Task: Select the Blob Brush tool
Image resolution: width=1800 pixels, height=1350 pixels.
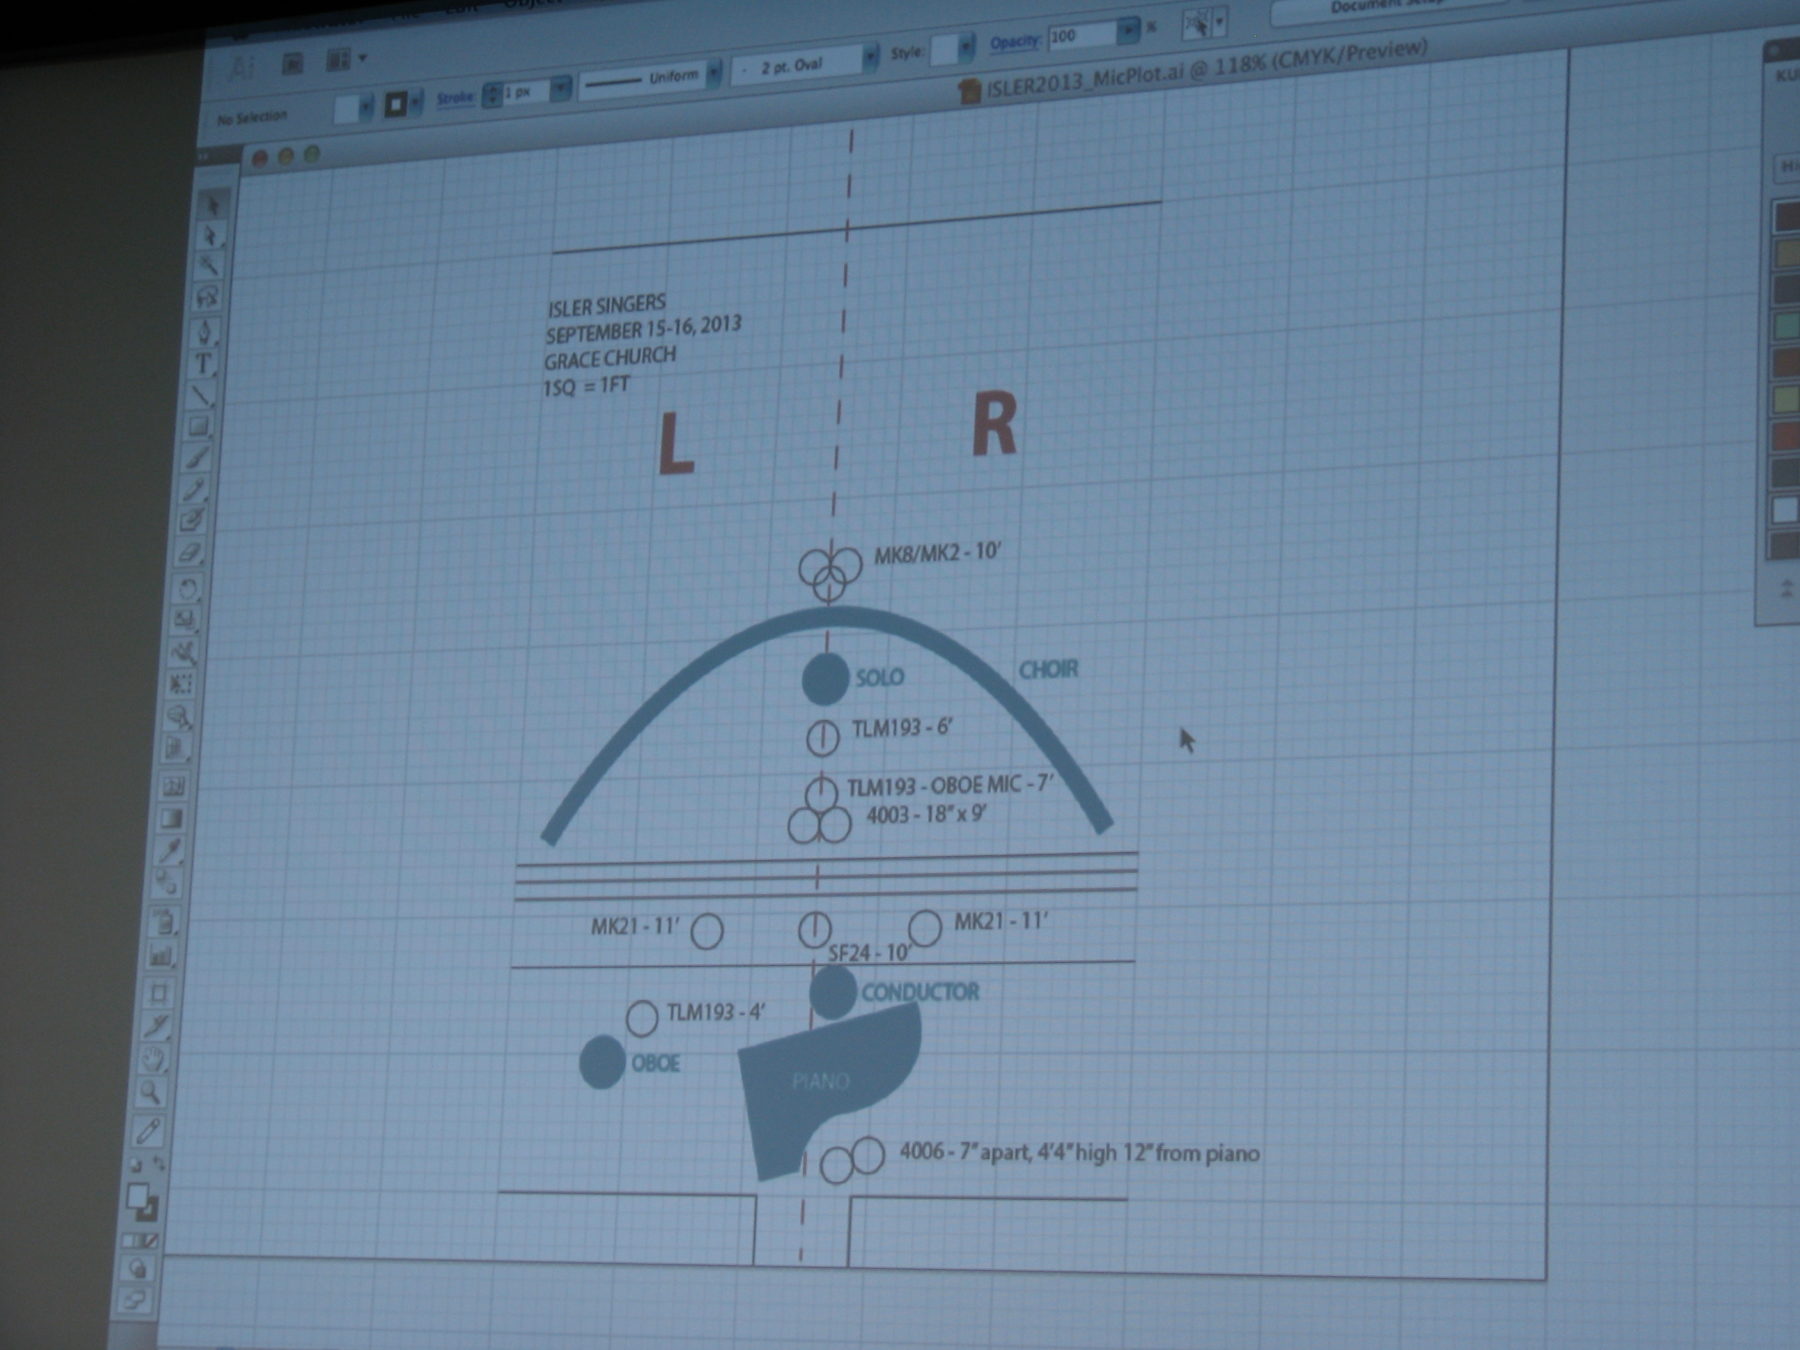Action: pos(194,521)
